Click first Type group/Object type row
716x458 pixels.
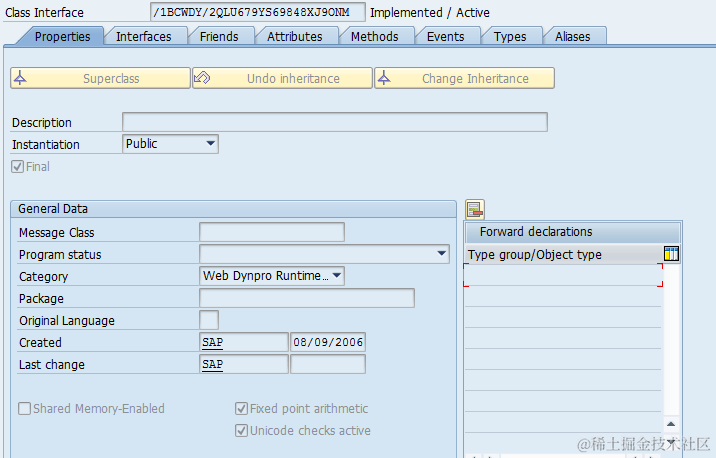pyautogui.click(x=563, y=275)
